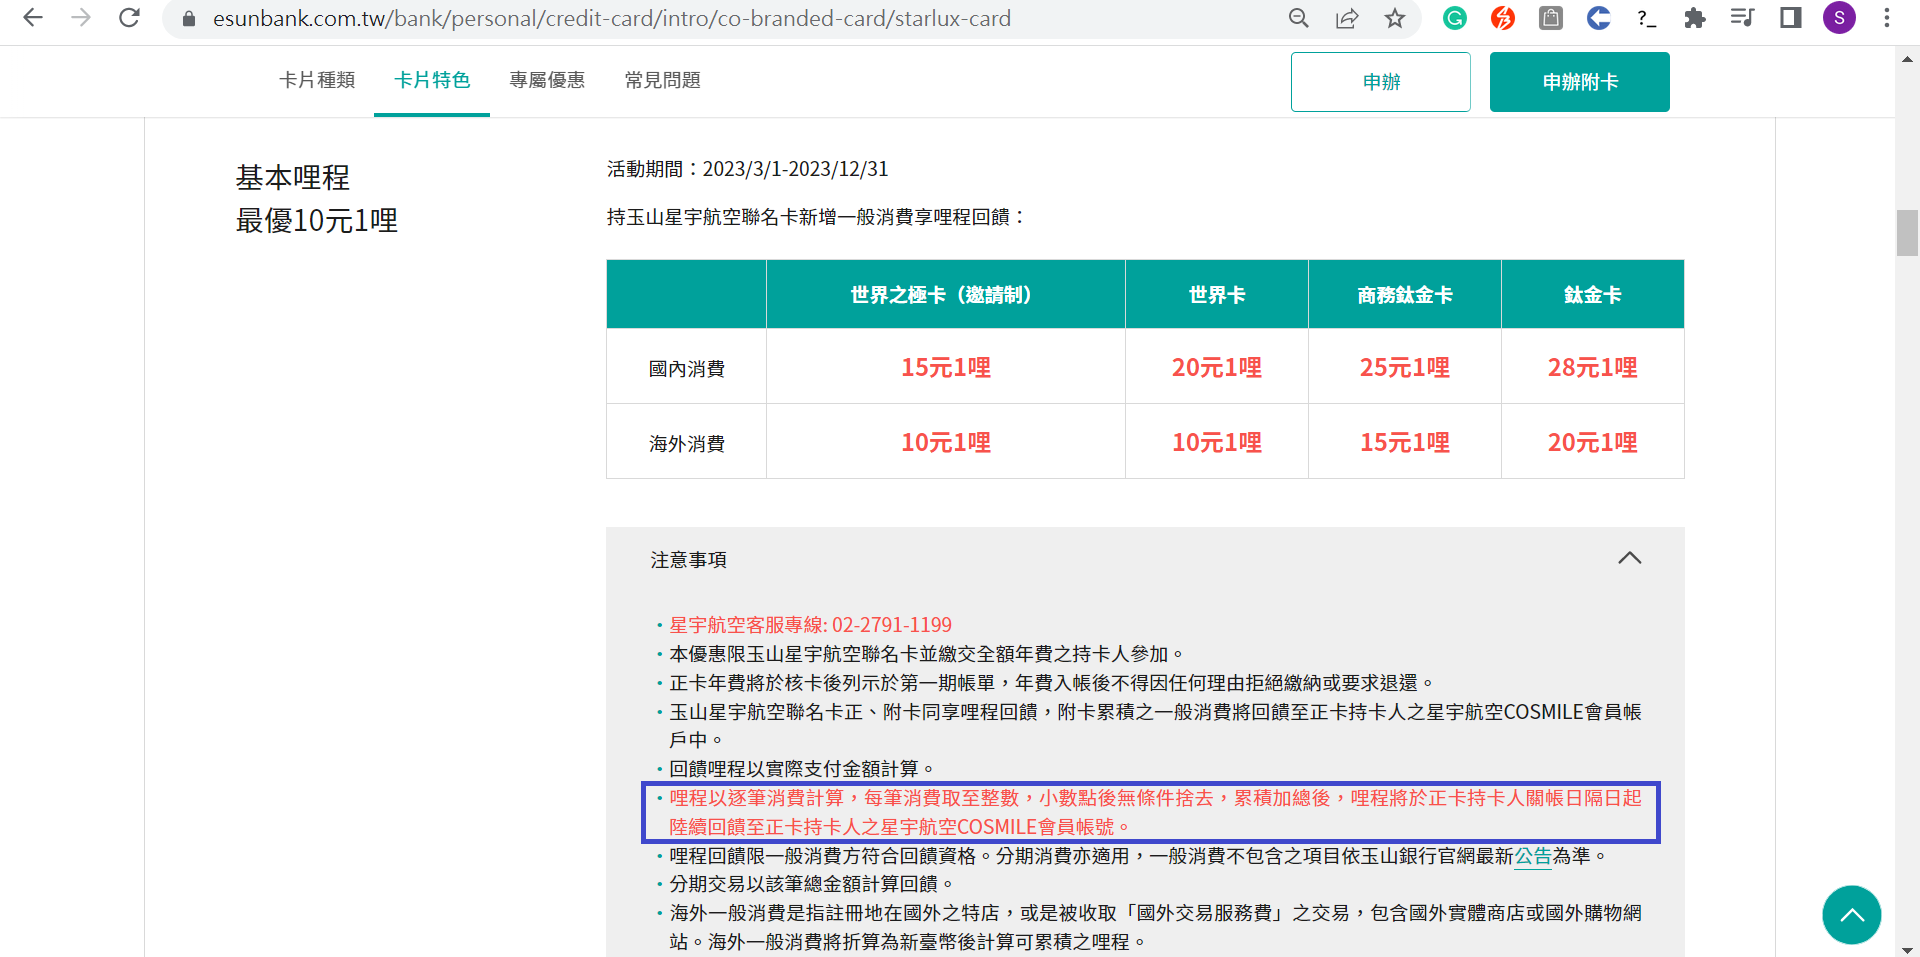Open the media control playlist icon

(x=1743, y=18)
